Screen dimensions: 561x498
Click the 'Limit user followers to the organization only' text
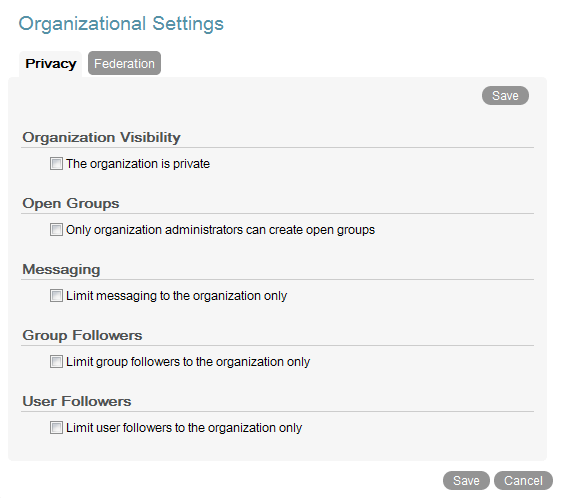(184, 428)
